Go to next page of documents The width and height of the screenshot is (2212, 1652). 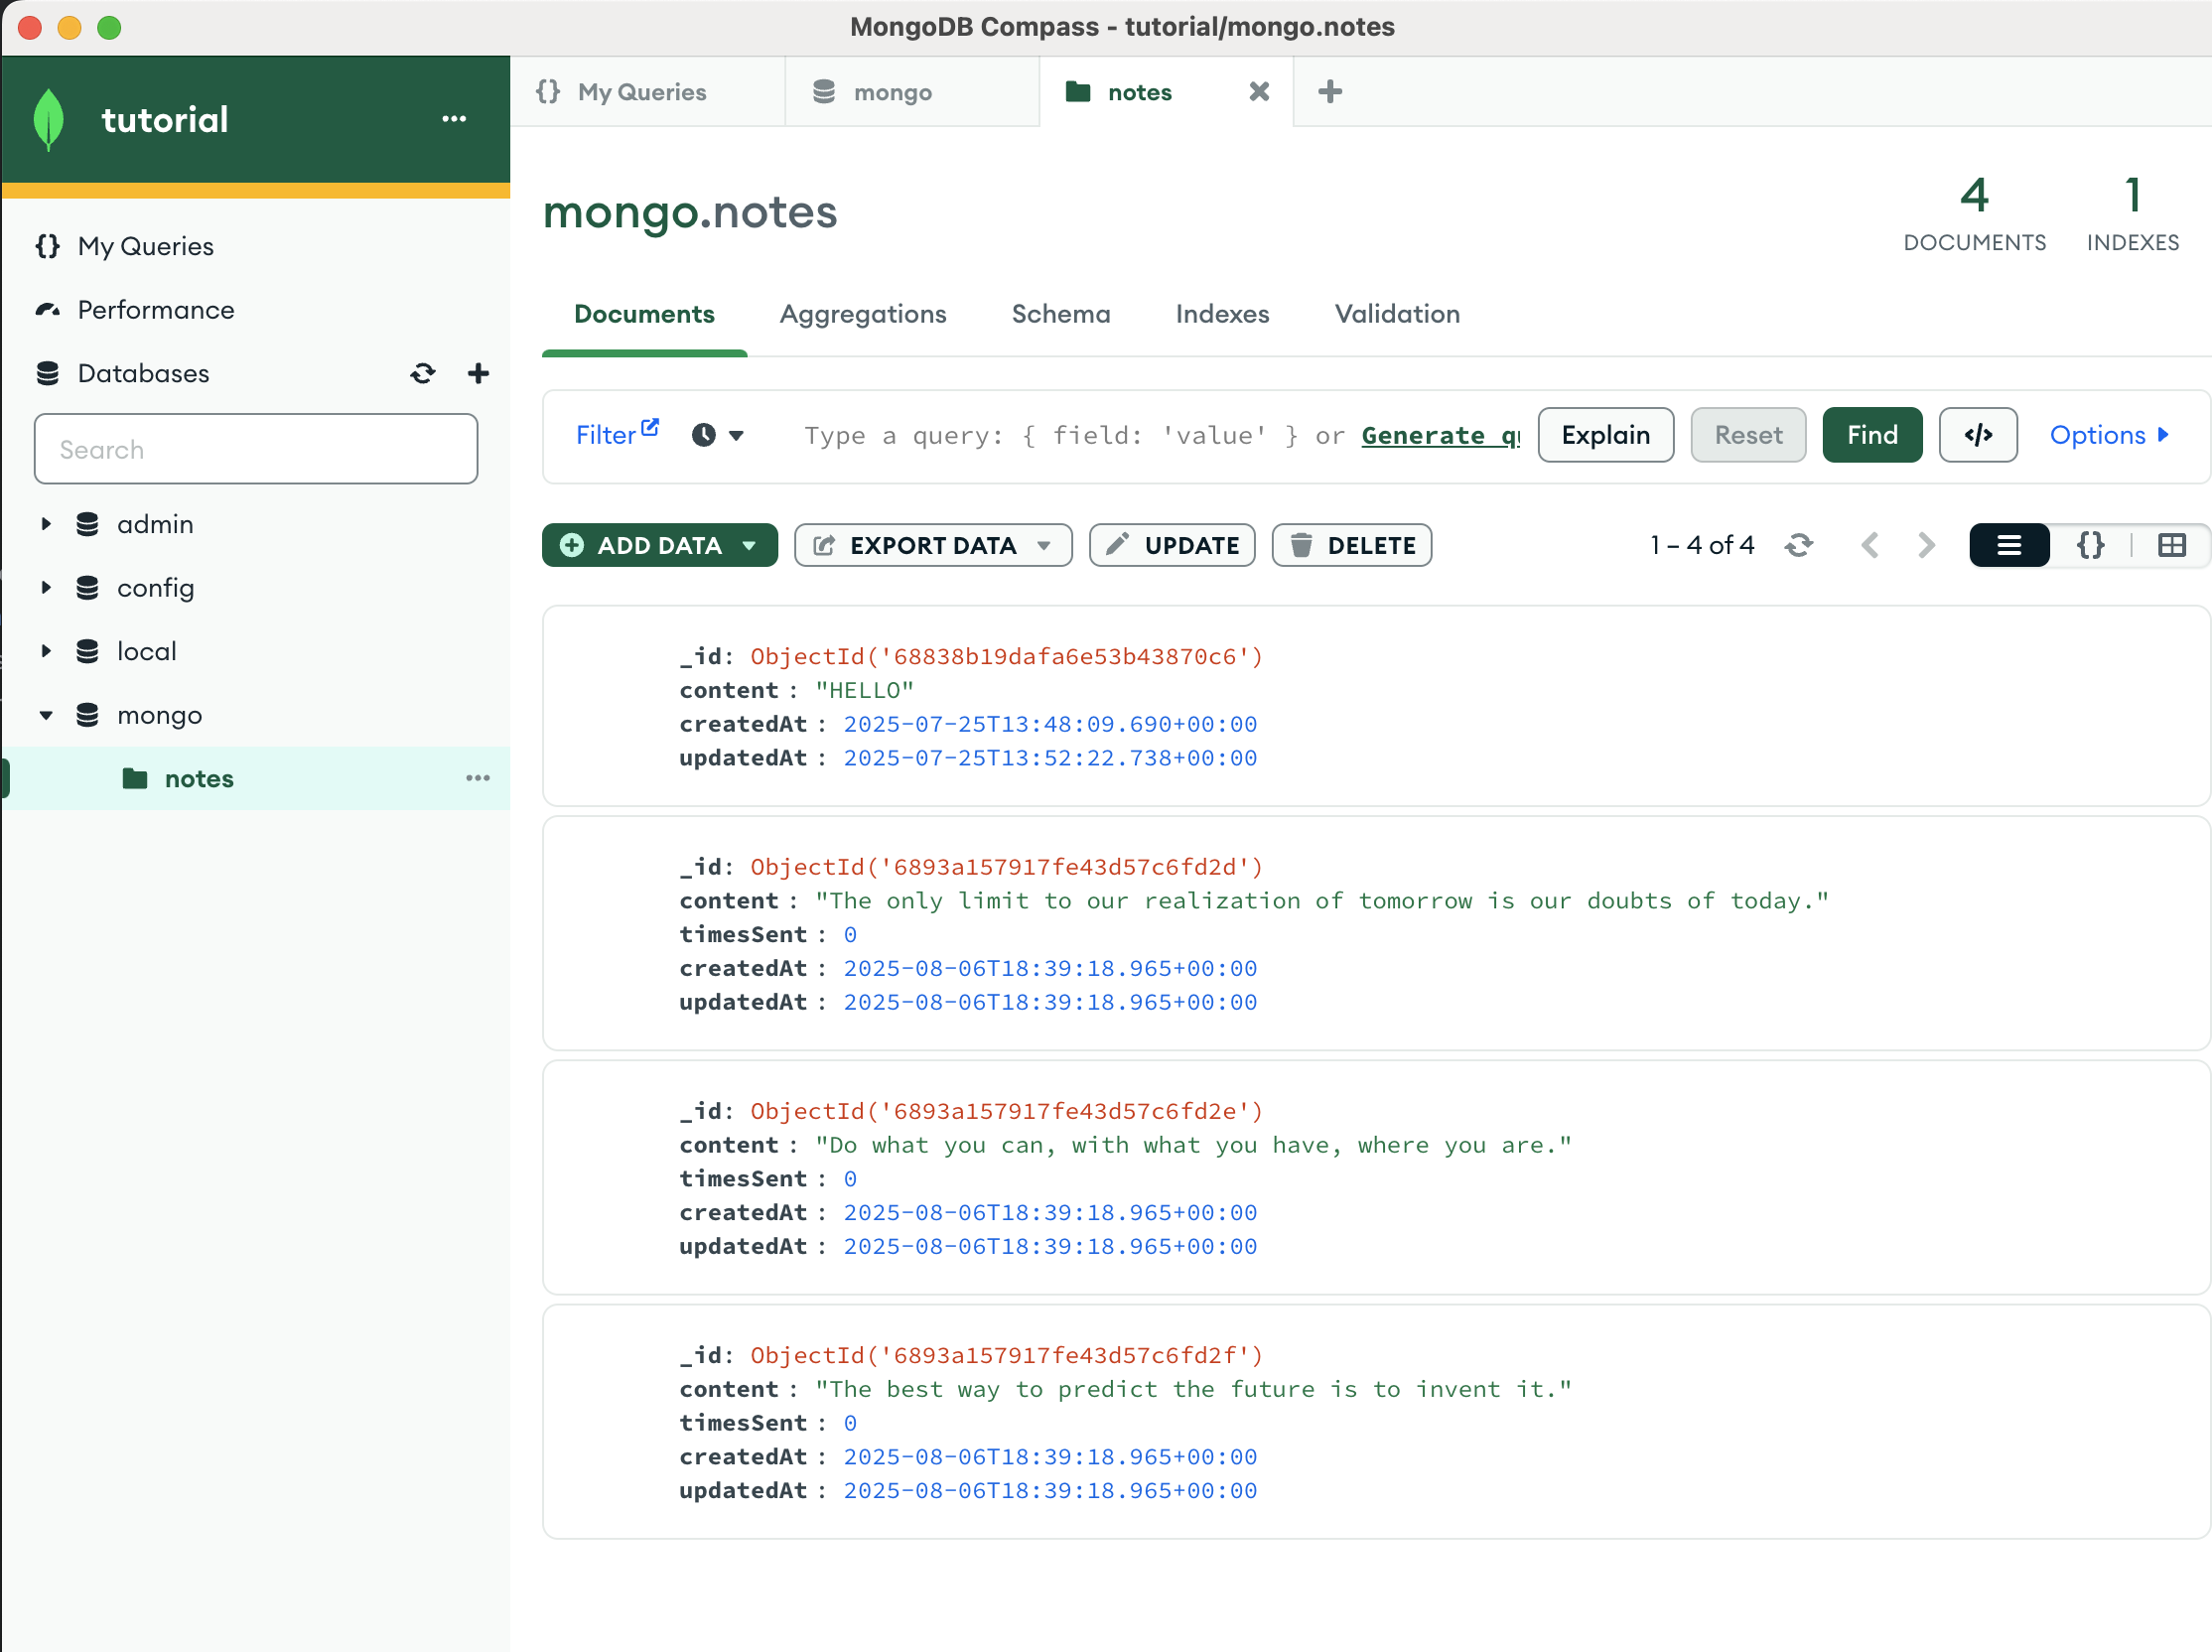coord(1925,545)
